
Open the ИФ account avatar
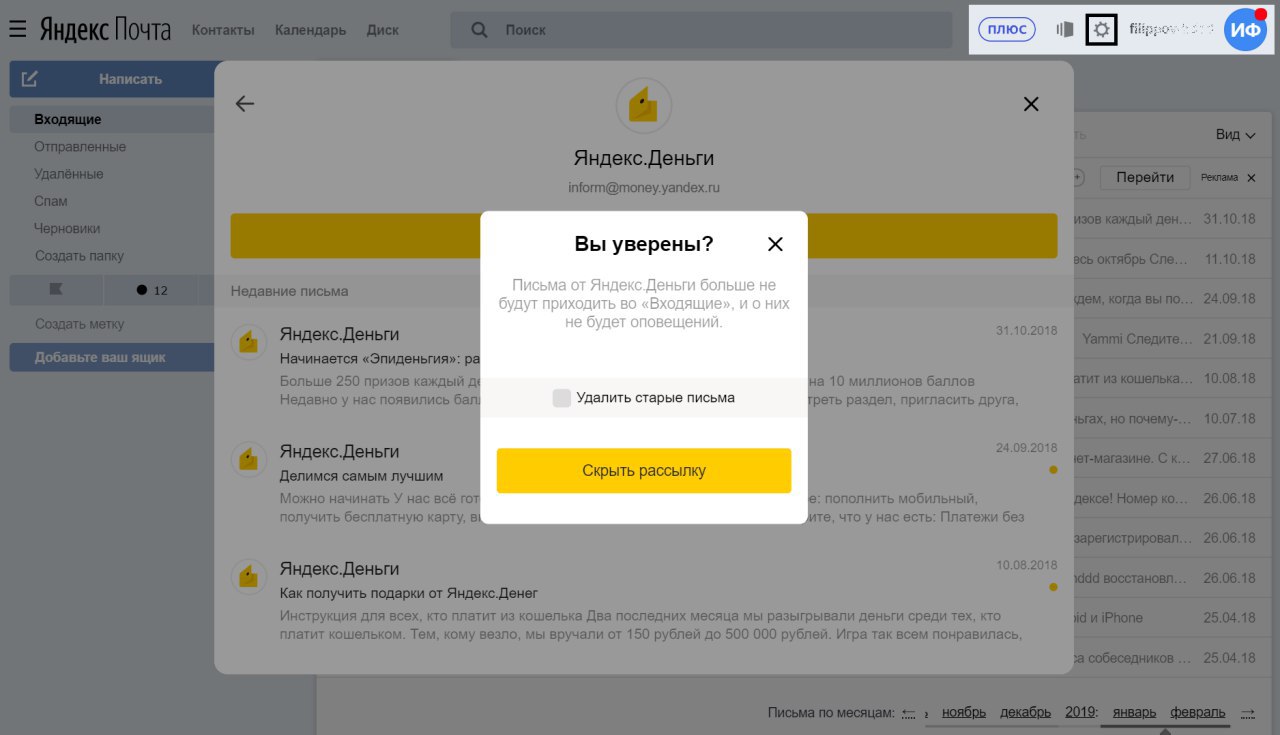pos(1245,30)
